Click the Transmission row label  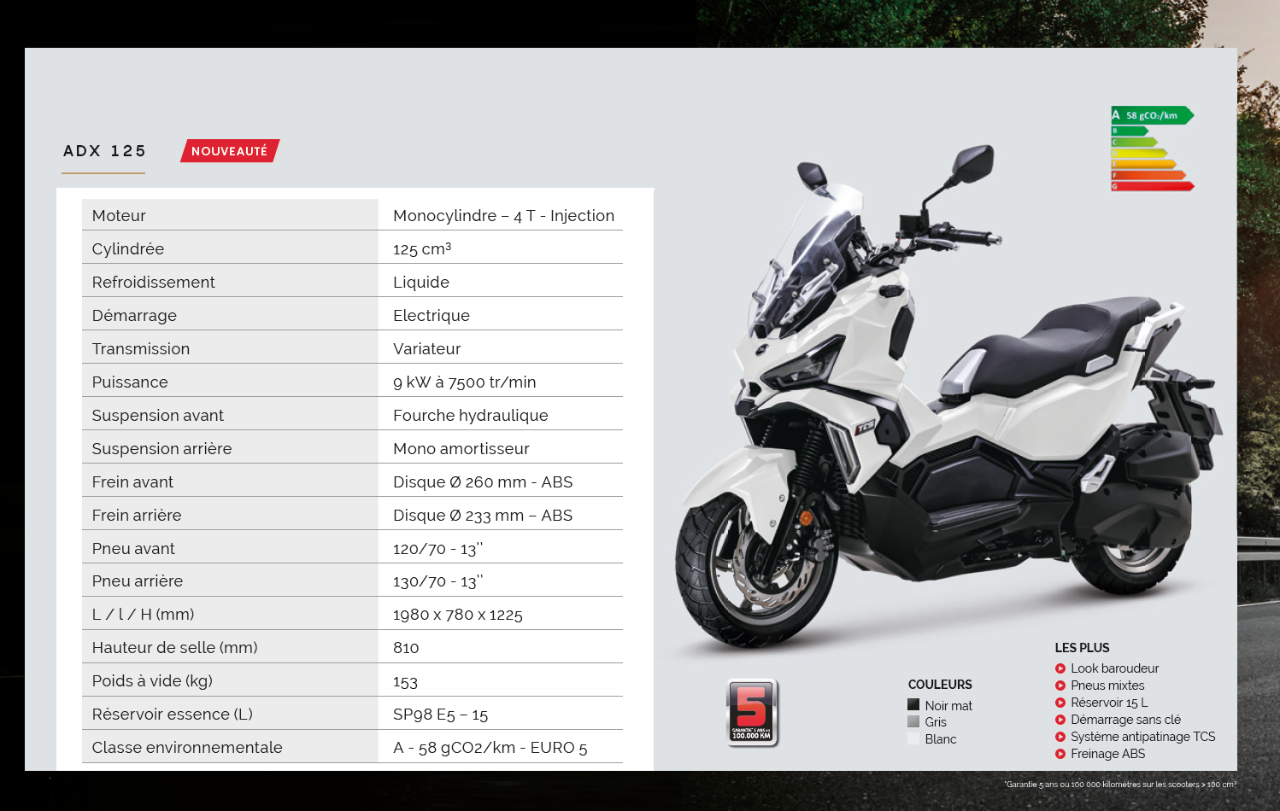pyautogui.click(x=141, y=348)
